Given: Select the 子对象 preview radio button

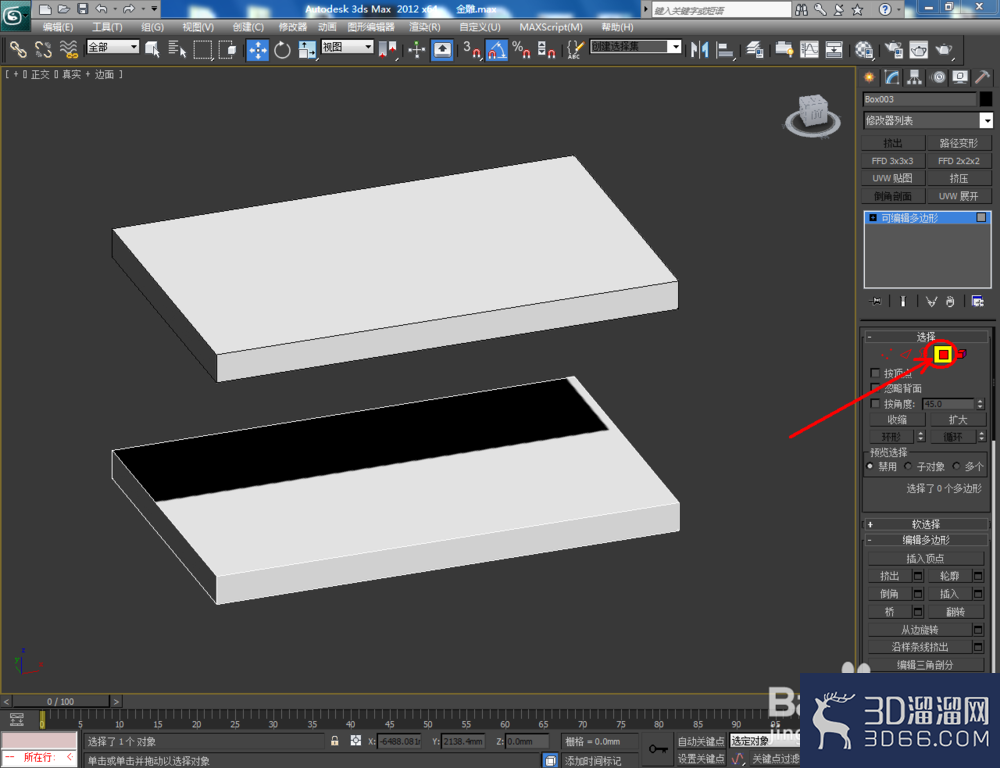Looking at the screenshot, I should [908, 466].
